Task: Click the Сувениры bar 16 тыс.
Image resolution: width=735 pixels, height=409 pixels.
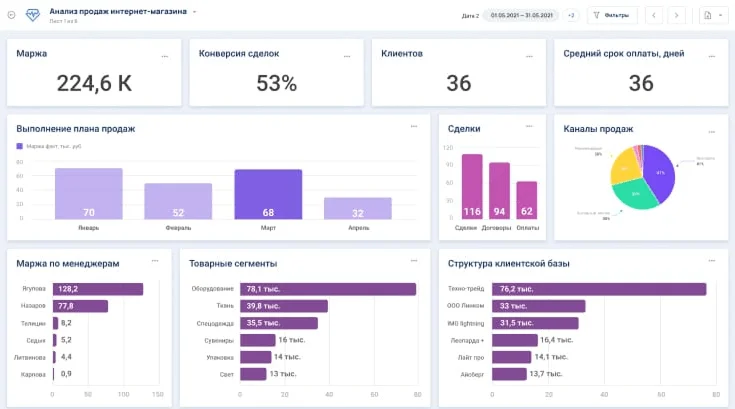Action: tap(258, 340)
